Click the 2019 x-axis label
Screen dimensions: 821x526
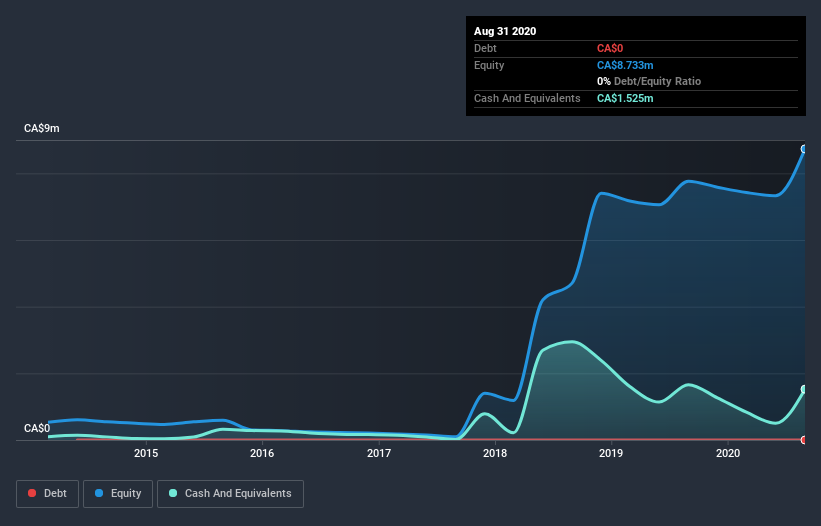point(611,453)
